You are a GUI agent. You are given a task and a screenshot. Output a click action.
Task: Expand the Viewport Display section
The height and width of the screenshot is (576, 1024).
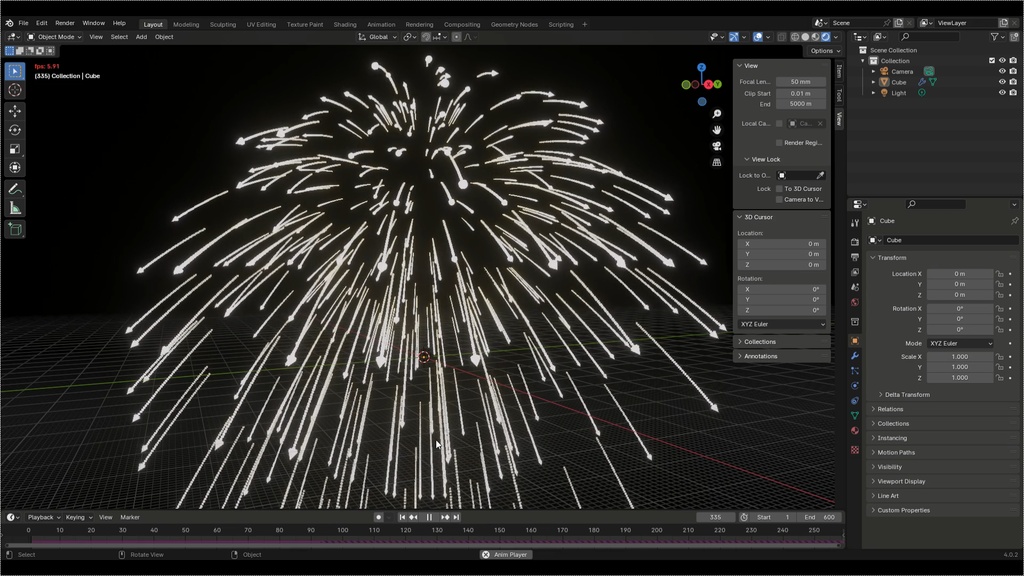click(901, 481)
